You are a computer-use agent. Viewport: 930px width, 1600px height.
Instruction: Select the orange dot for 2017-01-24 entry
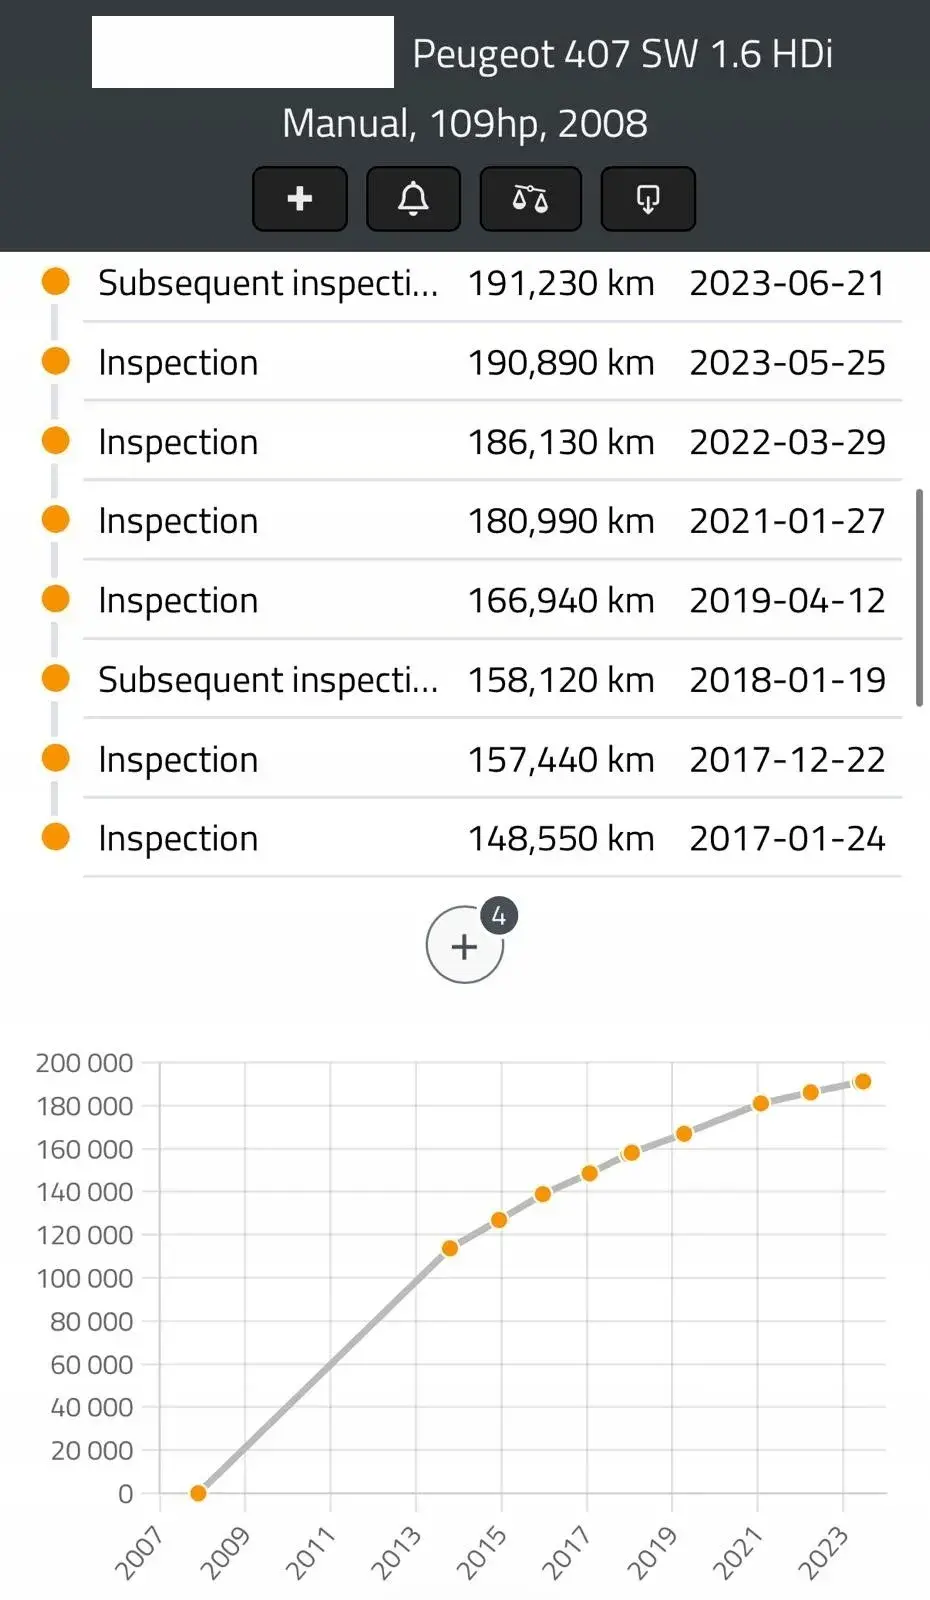click(56, 836)
